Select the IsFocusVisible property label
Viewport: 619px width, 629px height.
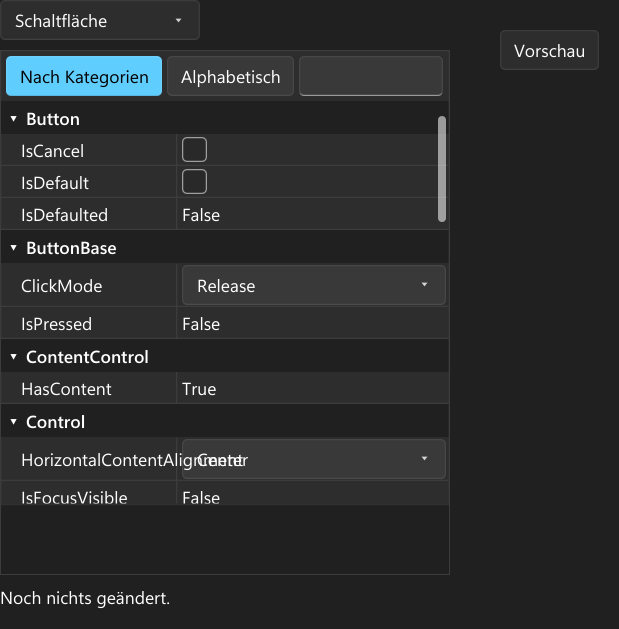point(74,497)
